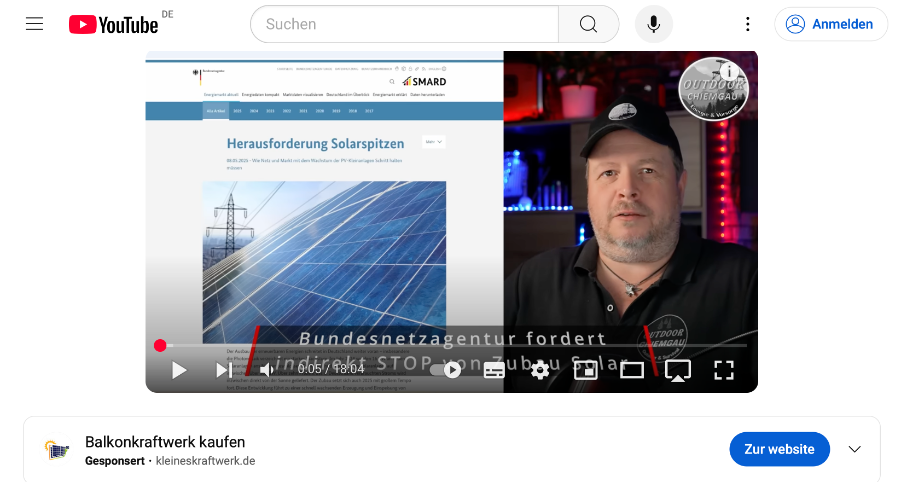Image resolution: width=902 pixels, height=482 pixels.
Task: Click the Zur website ad button
Action: pyautogui.click(x=779, y=449)
